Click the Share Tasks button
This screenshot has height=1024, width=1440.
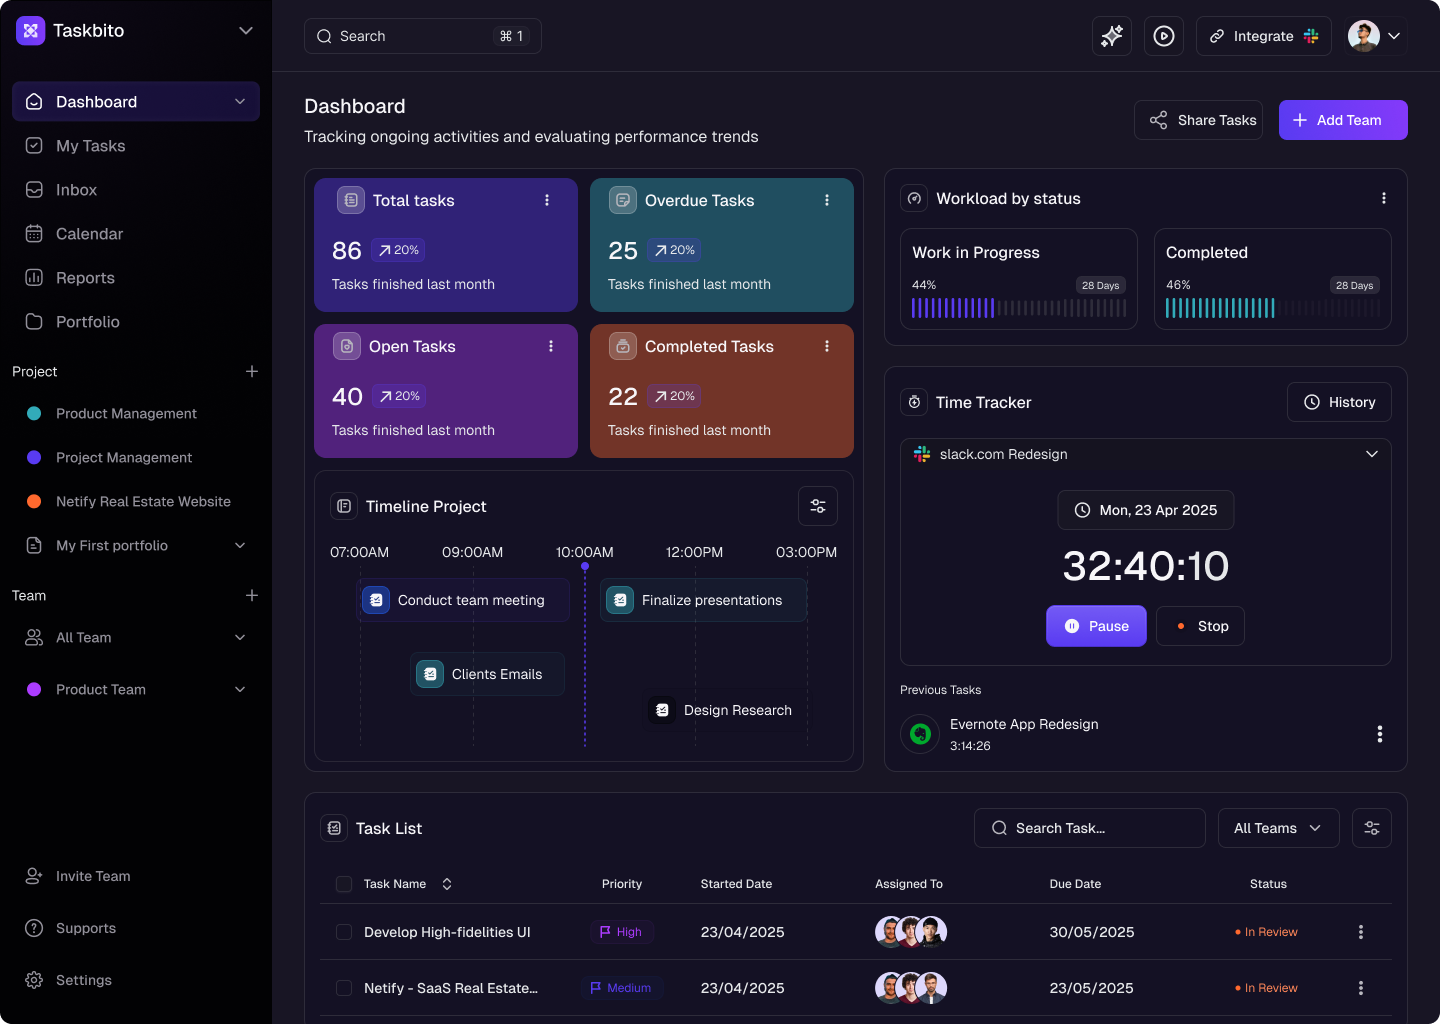(x=1198, y=119)
